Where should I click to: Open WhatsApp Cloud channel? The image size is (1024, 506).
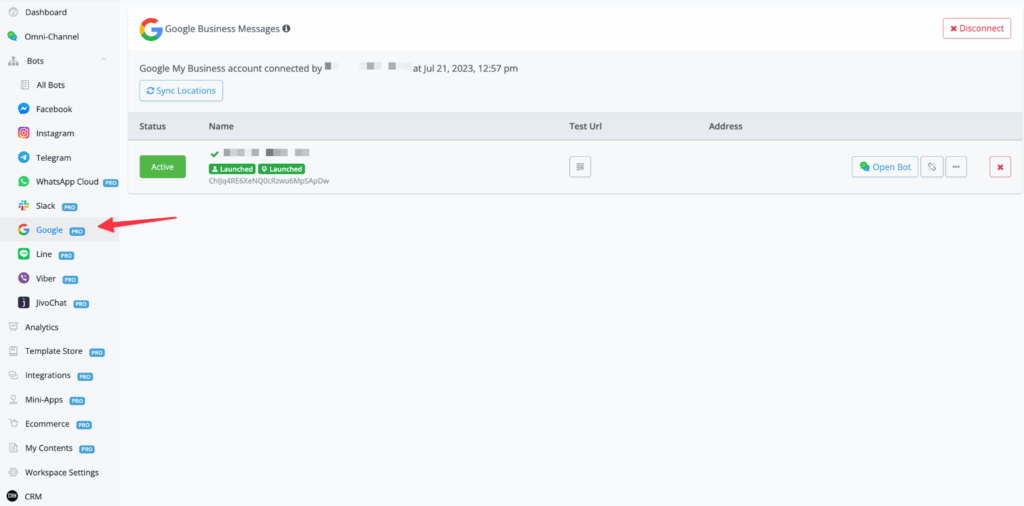pyautogui.click(x=66, y=182)
